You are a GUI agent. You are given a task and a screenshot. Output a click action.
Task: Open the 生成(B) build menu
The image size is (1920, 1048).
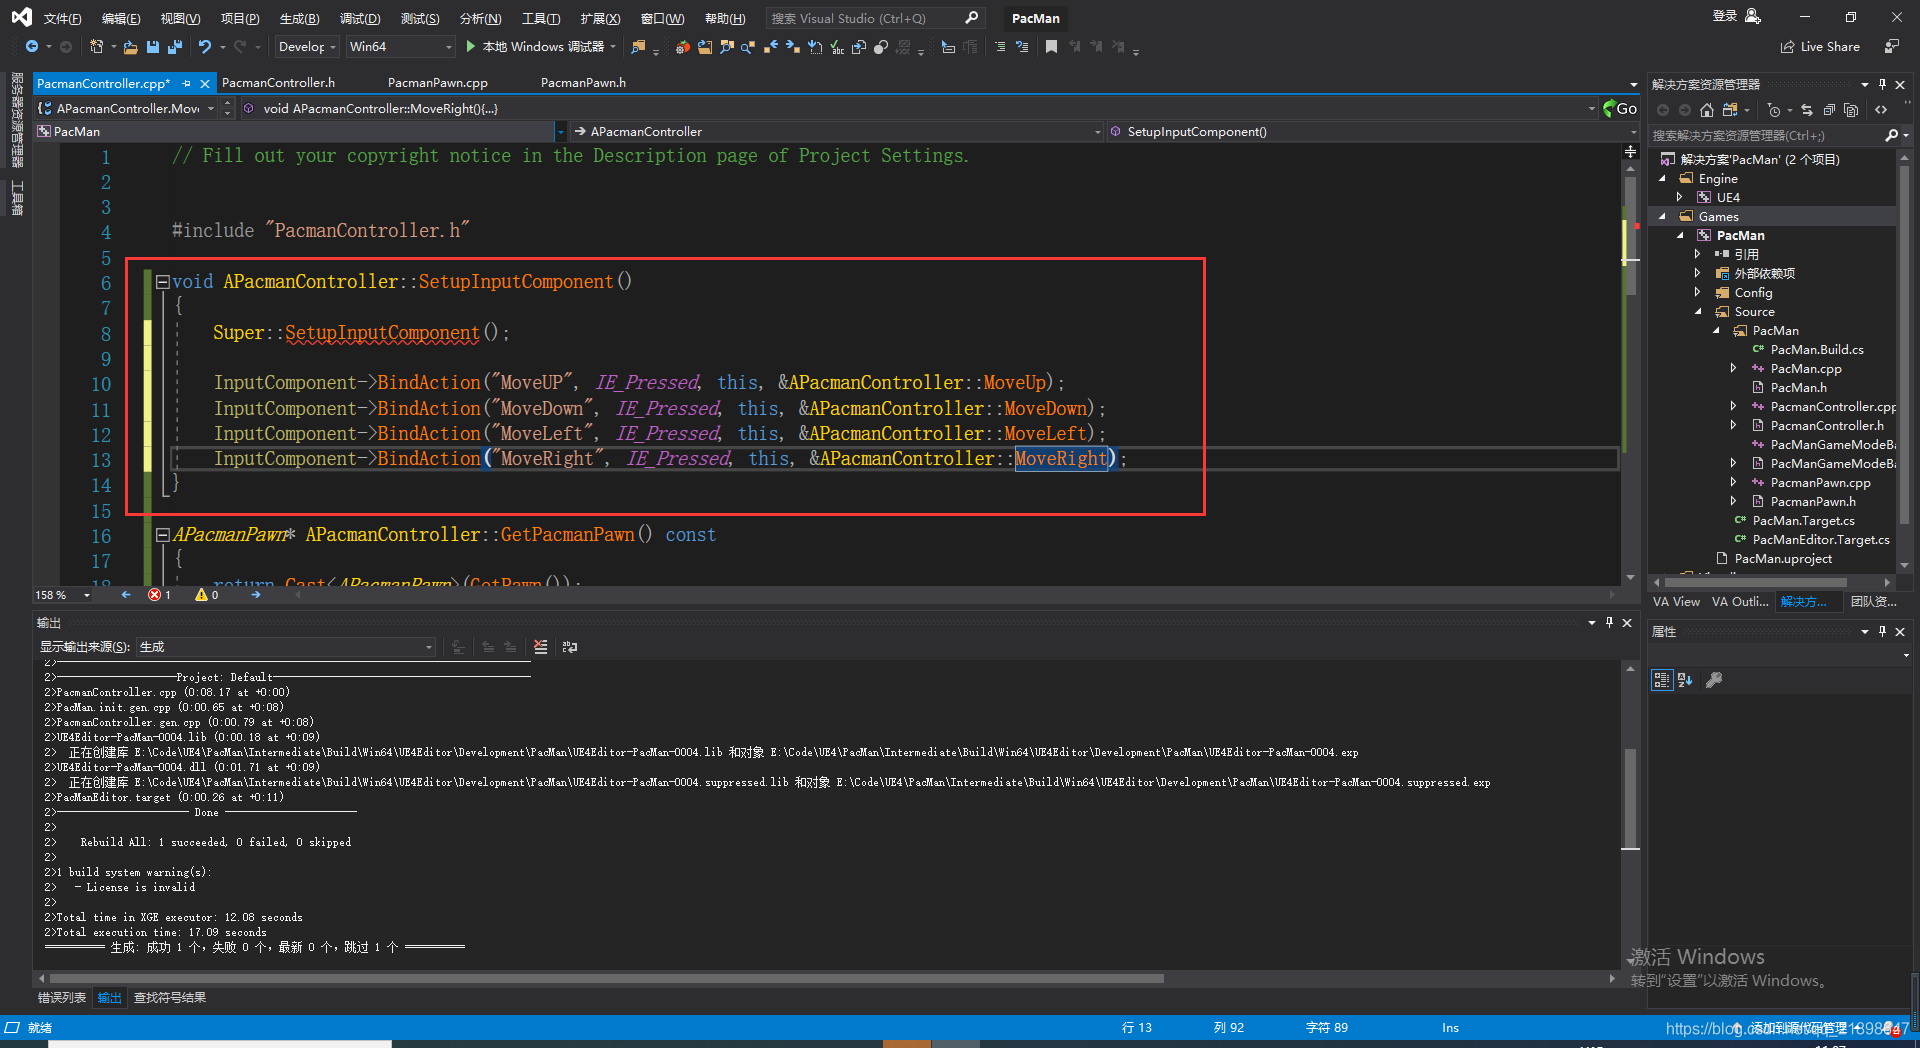pyautogui.click(x=299, y=18)
